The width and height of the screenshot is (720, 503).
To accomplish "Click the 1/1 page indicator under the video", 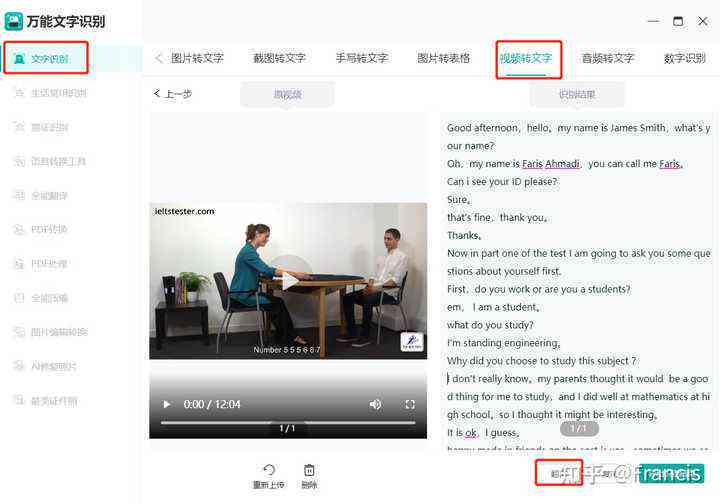I will (x=287, y=428).
